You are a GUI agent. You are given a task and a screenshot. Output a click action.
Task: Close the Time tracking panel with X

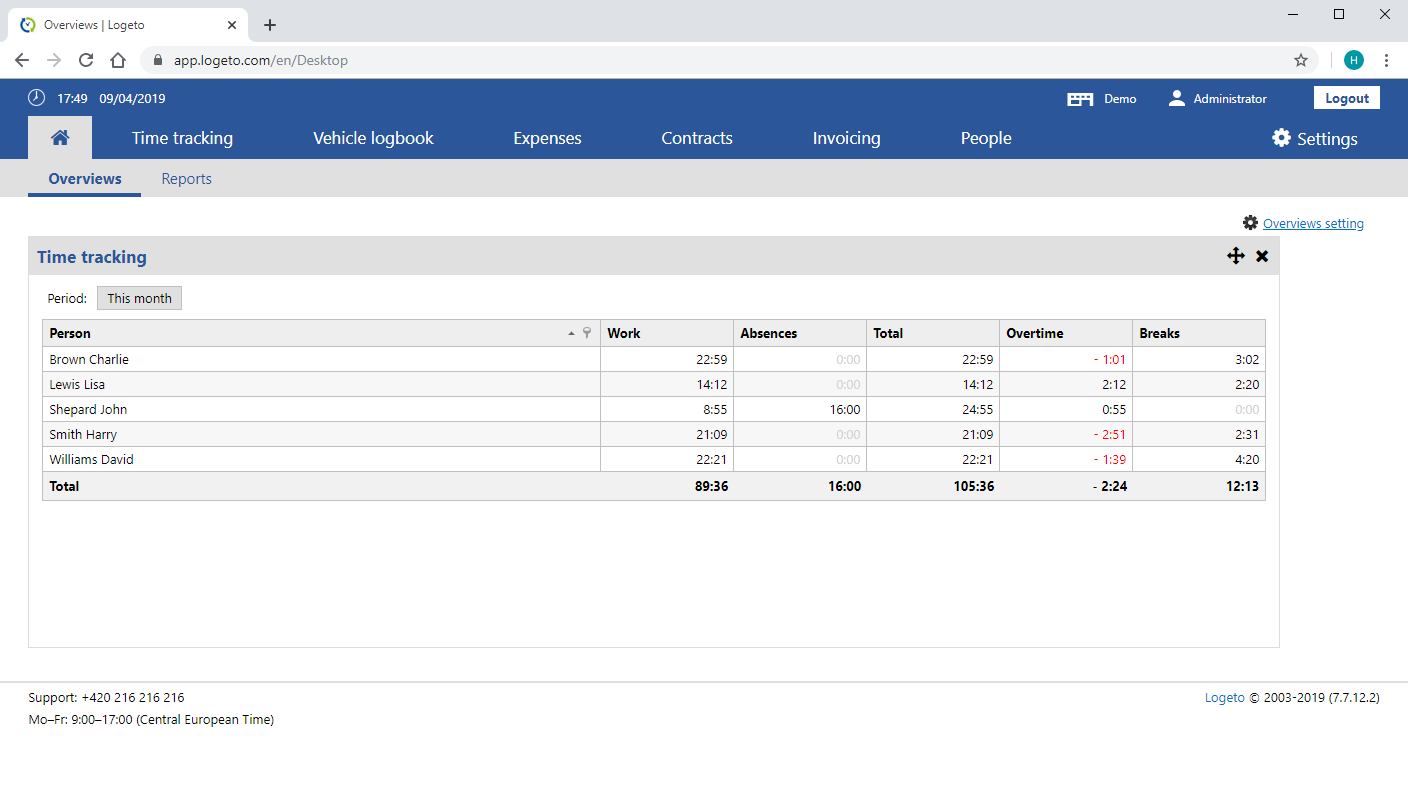click(x=1262, y=256)
